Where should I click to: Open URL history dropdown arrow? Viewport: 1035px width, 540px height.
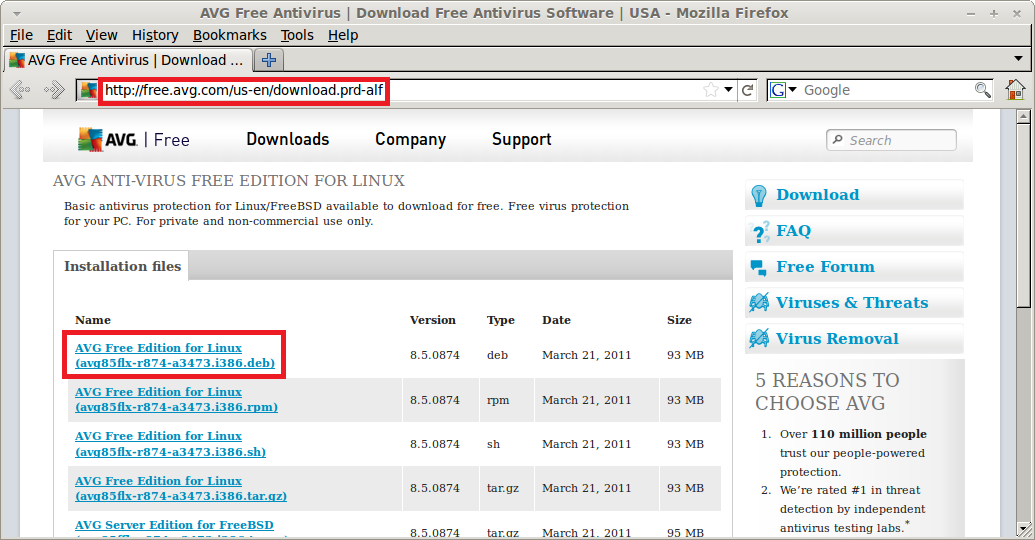[x=728, y=90]
